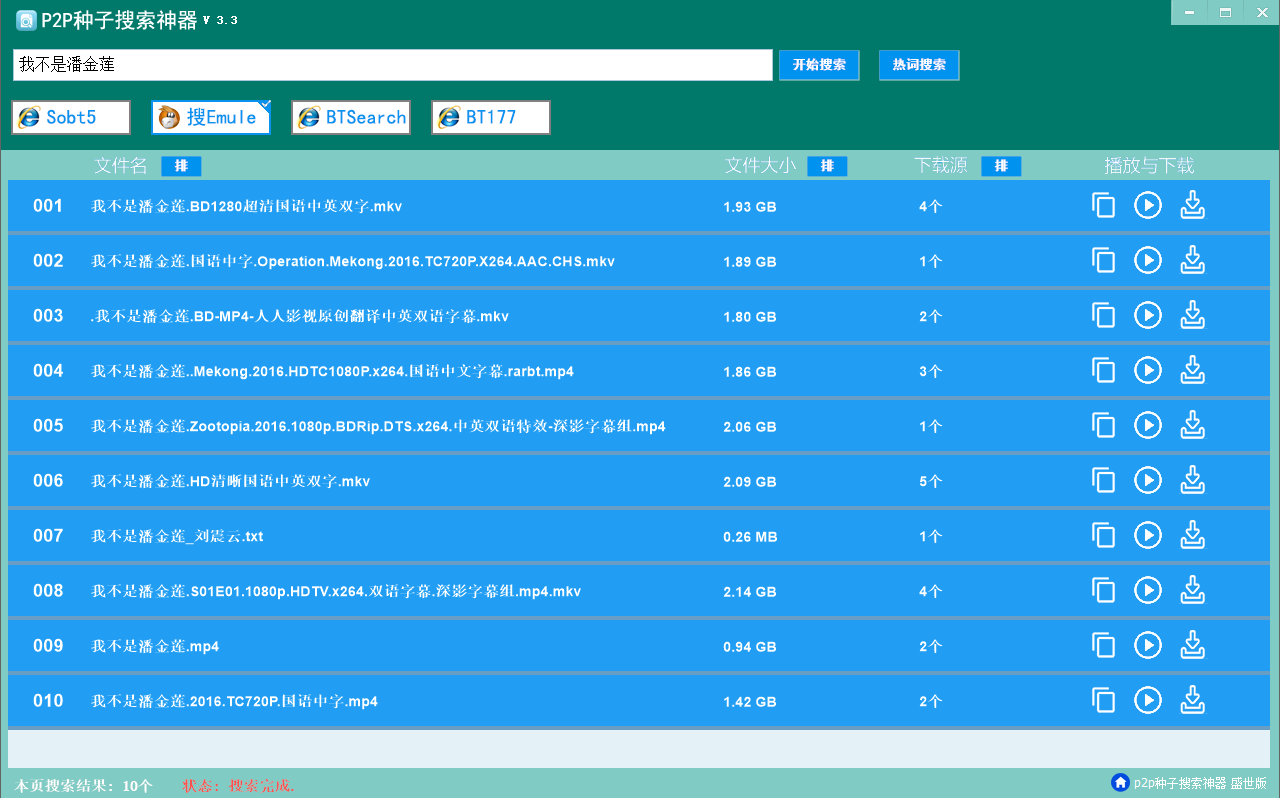Click the search keyword input field
The height and width of the screenshot is (798, 1280).
tap(392, 65)
